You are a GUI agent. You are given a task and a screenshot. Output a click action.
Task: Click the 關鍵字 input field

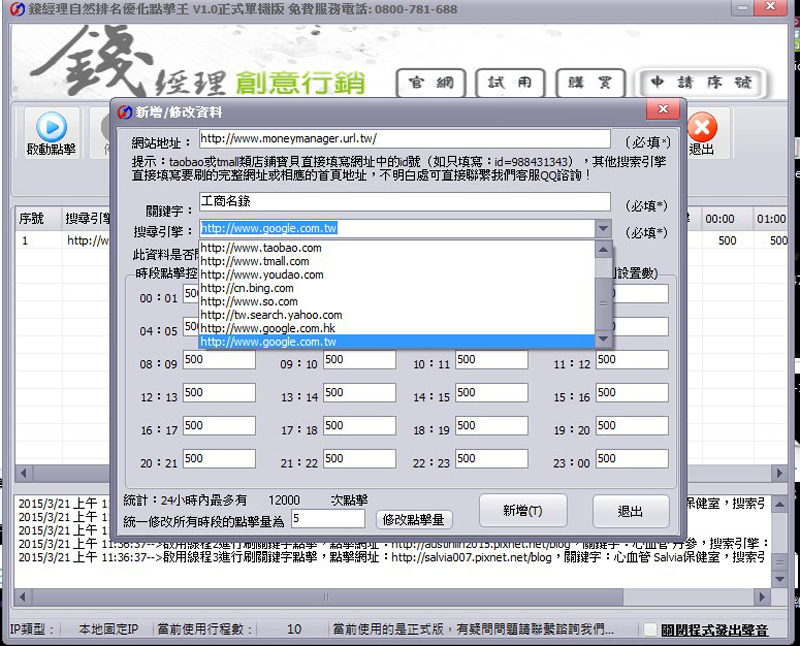(x=405, y=201)
